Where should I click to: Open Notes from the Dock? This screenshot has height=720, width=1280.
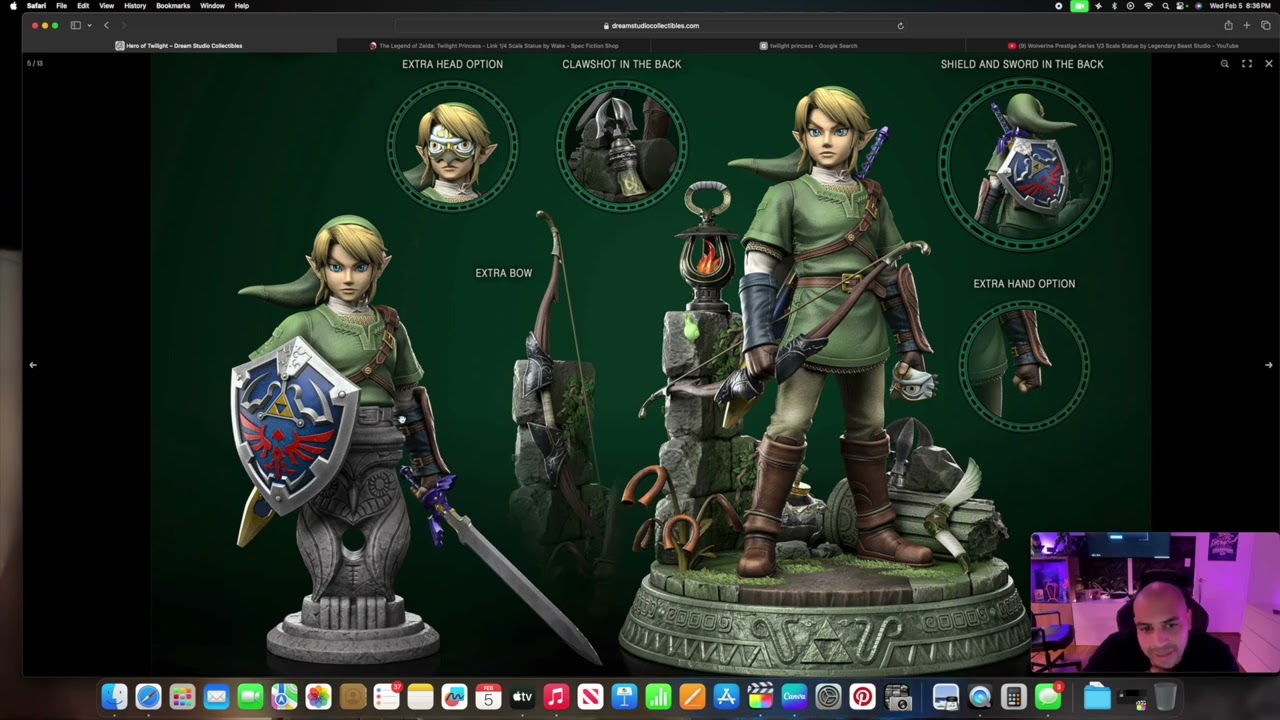(x=420, y=697)
